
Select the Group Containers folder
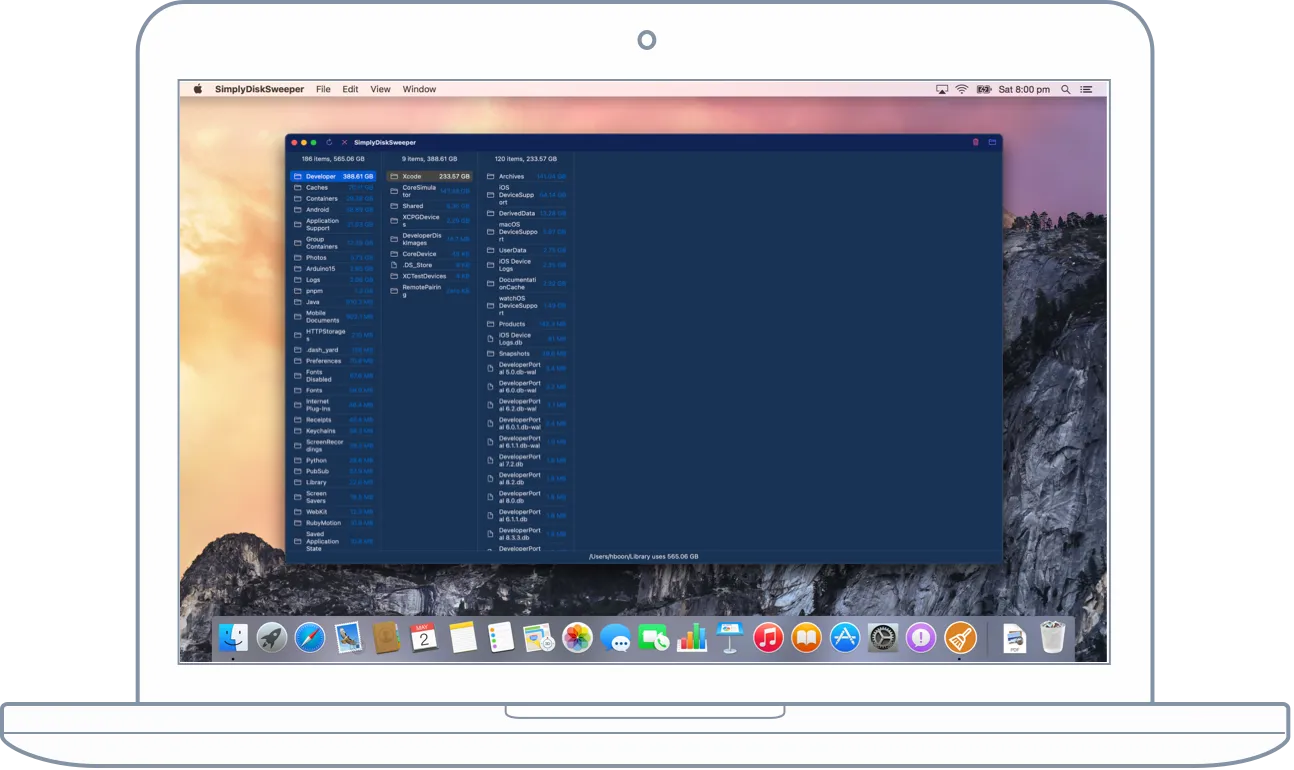tap(333, 243)
